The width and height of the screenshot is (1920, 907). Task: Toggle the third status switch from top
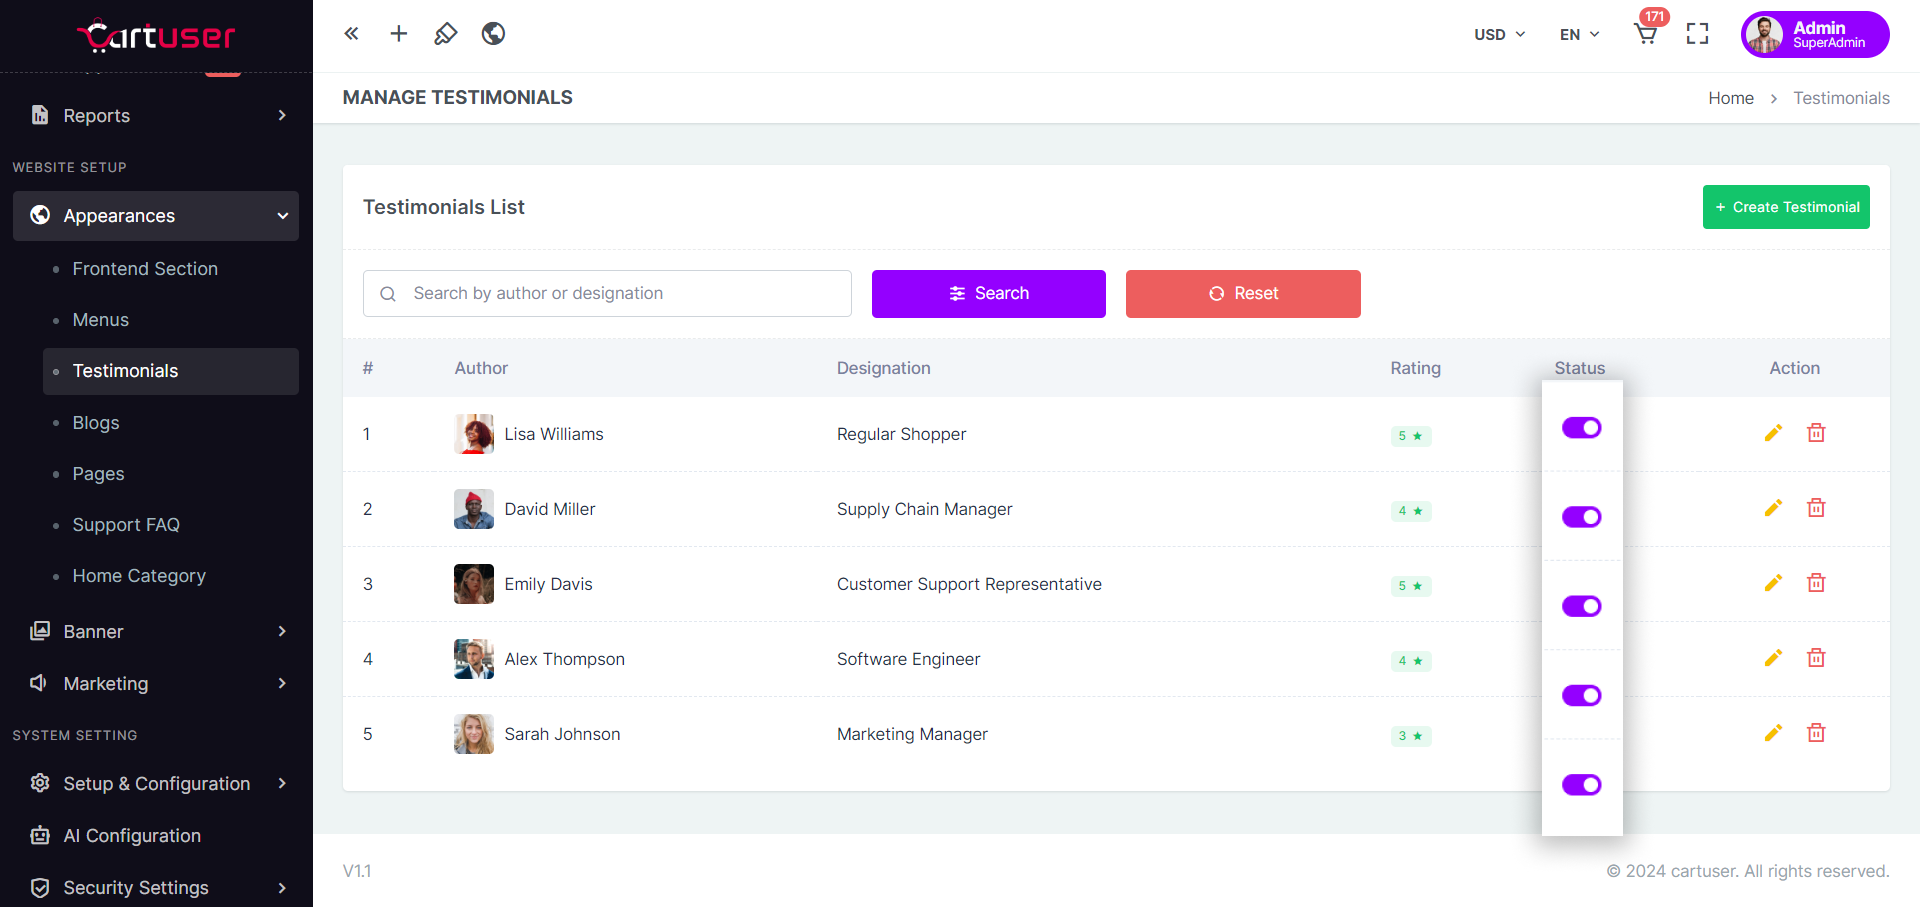1581,606
